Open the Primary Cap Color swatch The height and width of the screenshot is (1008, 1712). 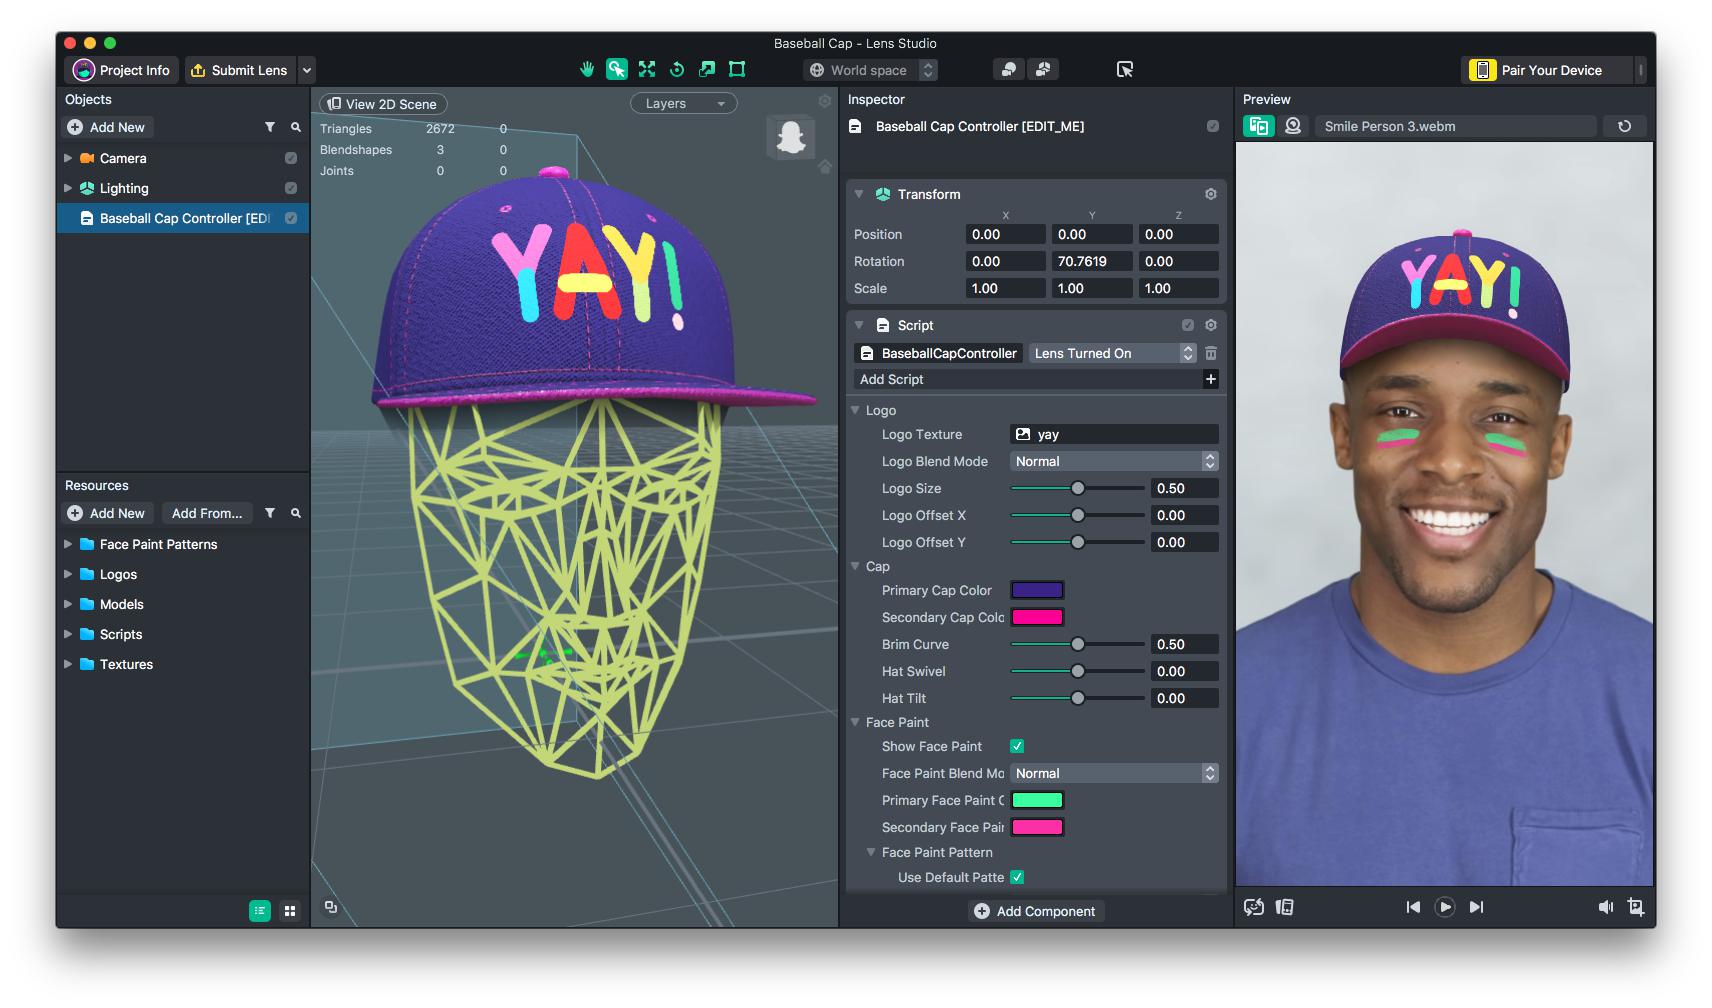1037,590
